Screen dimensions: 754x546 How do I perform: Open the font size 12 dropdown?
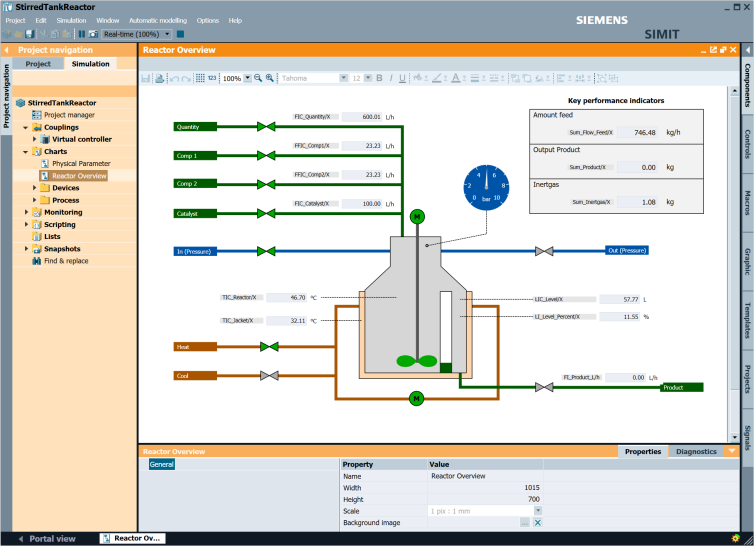point(368,78)
